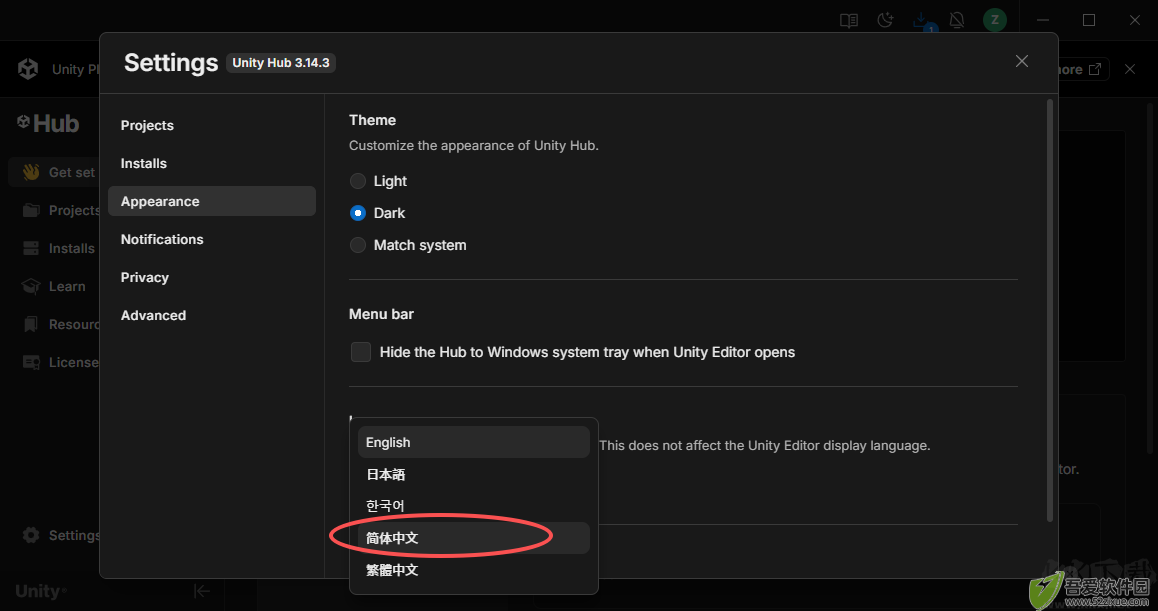The width and height of the screenshot is (1158, 611).
Task: Click the Unity cube logo in banner
Action: pos(28,69)
